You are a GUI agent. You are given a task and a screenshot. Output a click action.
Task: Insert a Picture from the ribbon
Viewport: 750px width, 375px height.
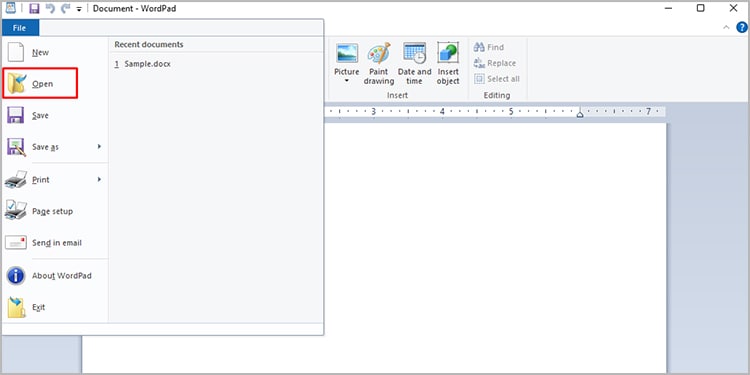(x=347, y=58)
